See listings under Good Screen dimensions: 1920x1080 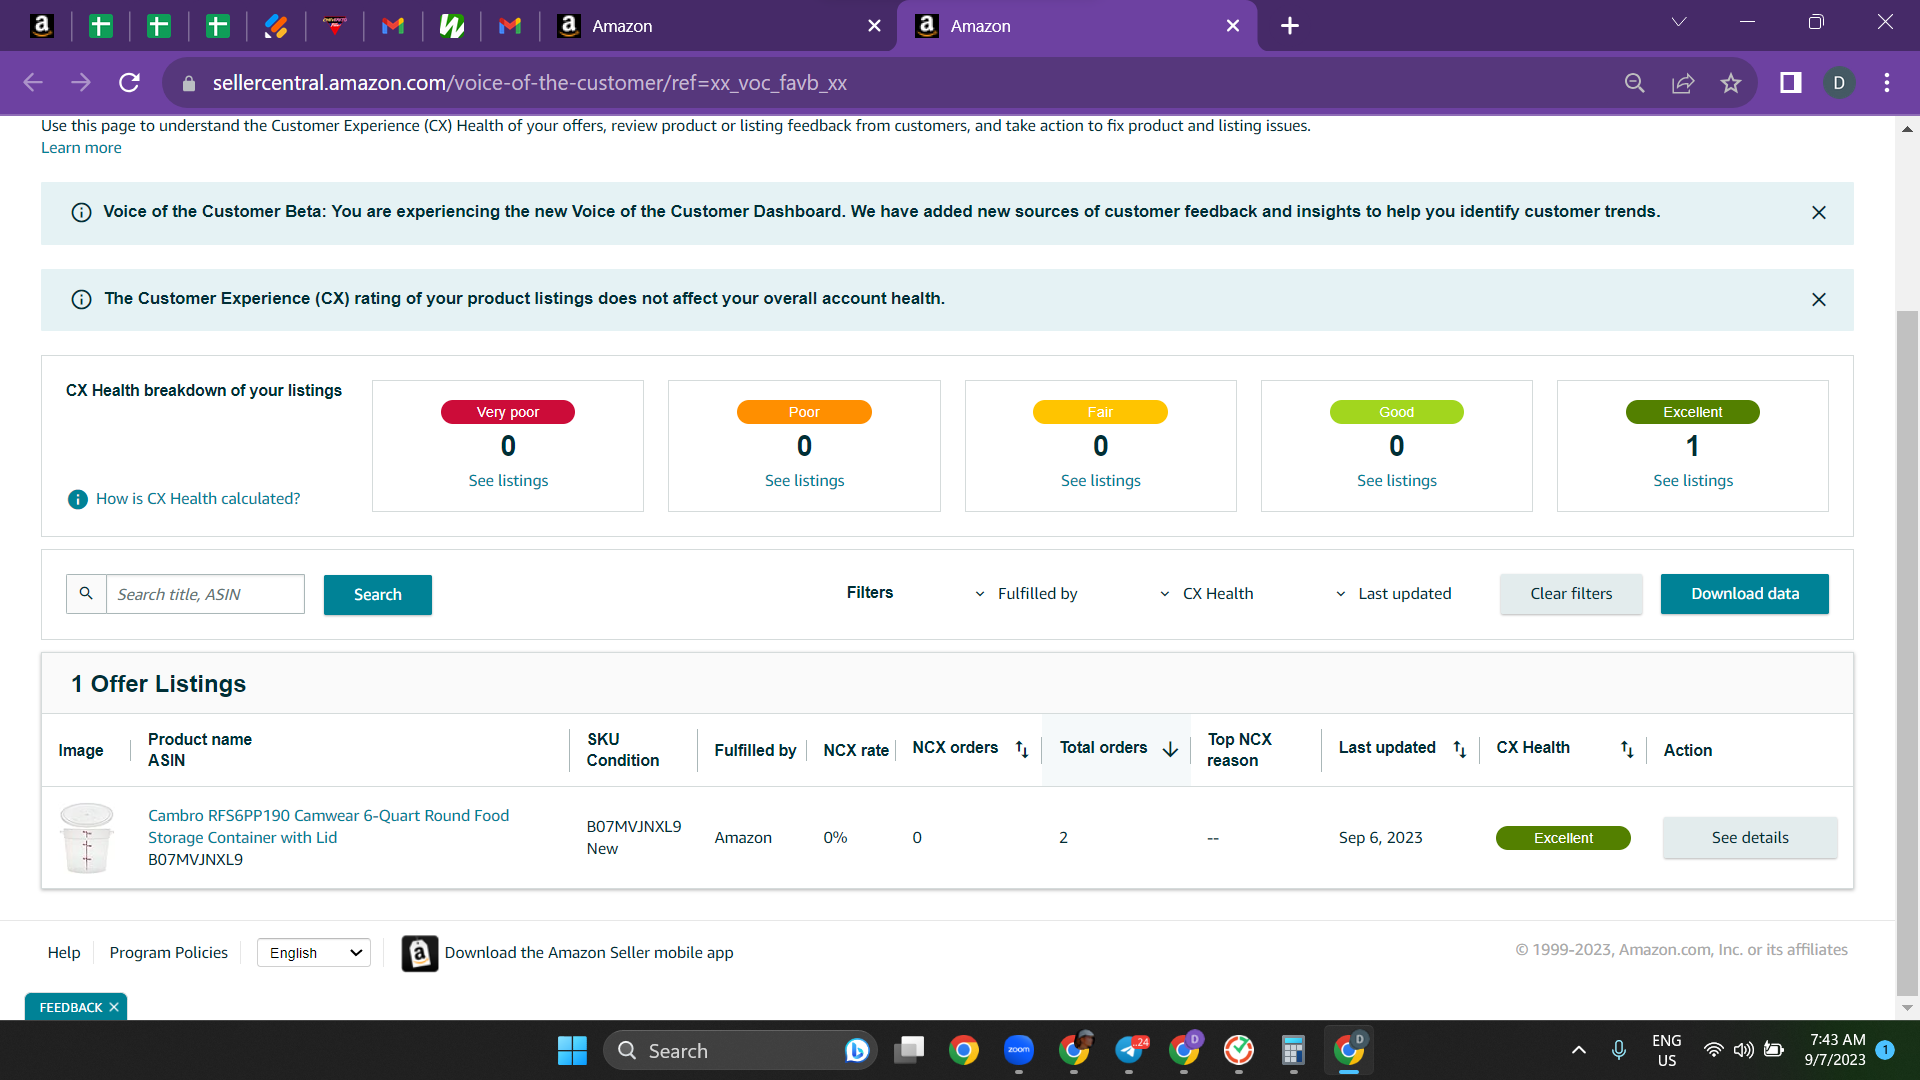pos(1396,481)
